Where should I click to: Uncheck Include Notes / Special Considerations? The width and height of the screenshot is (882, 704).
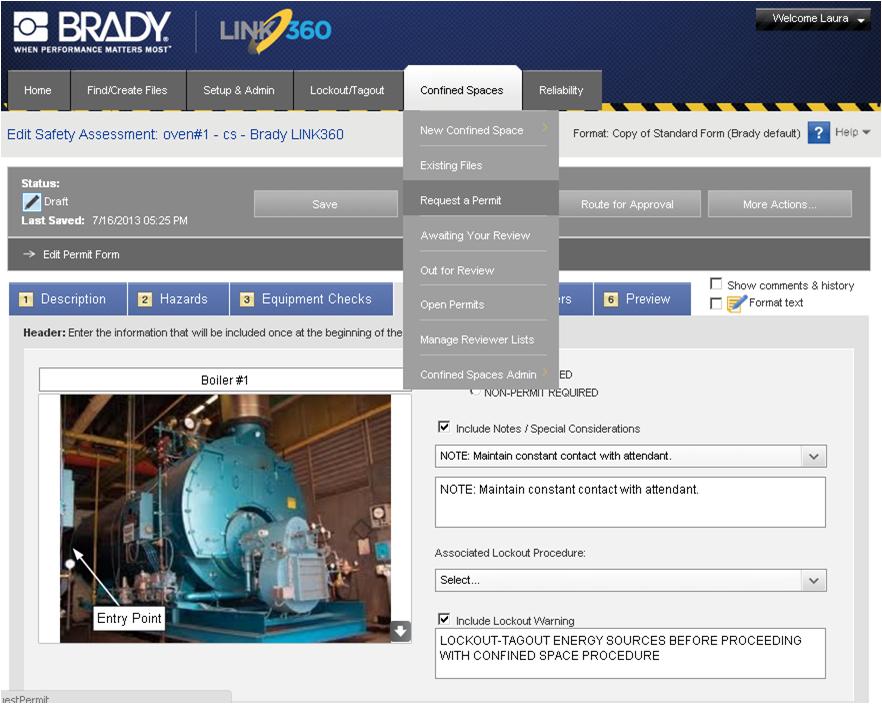(444, 427)
